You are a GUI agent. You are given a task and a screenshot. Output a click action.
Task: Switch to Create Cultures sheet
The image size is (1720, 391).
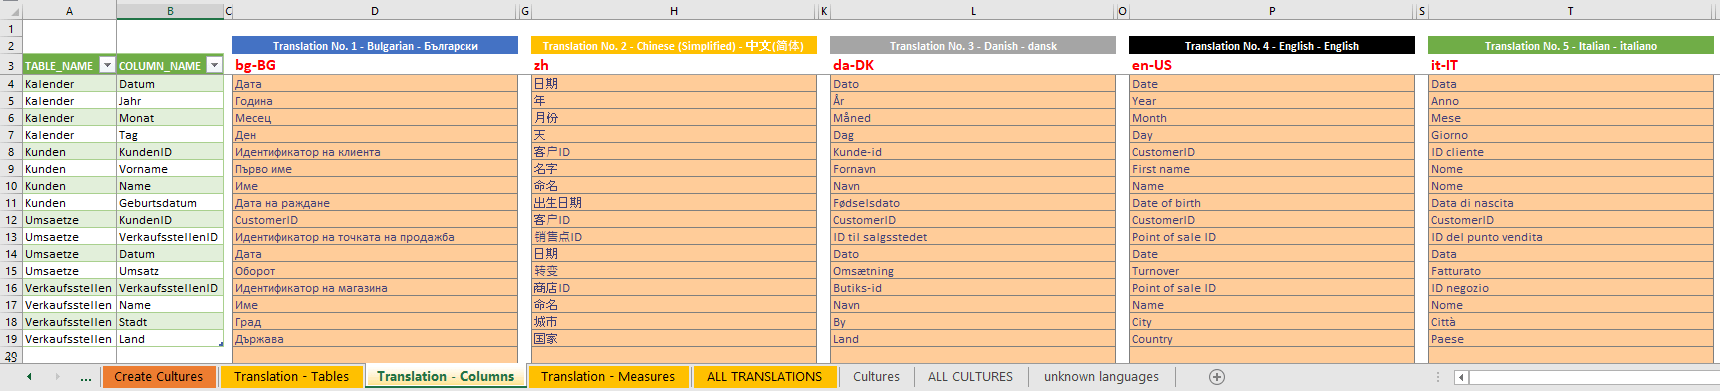click(158, 377)
